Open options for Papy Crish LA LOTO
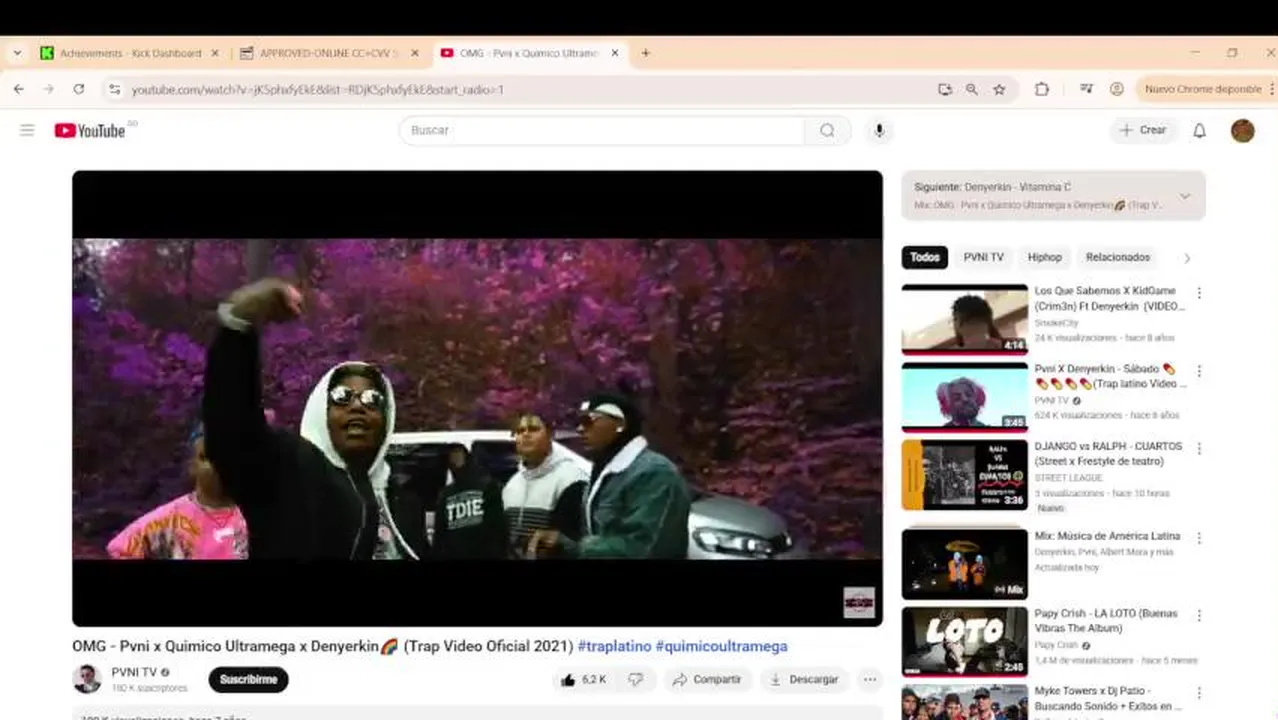Screen dimensions: 1278x720 pos(1199,616)
